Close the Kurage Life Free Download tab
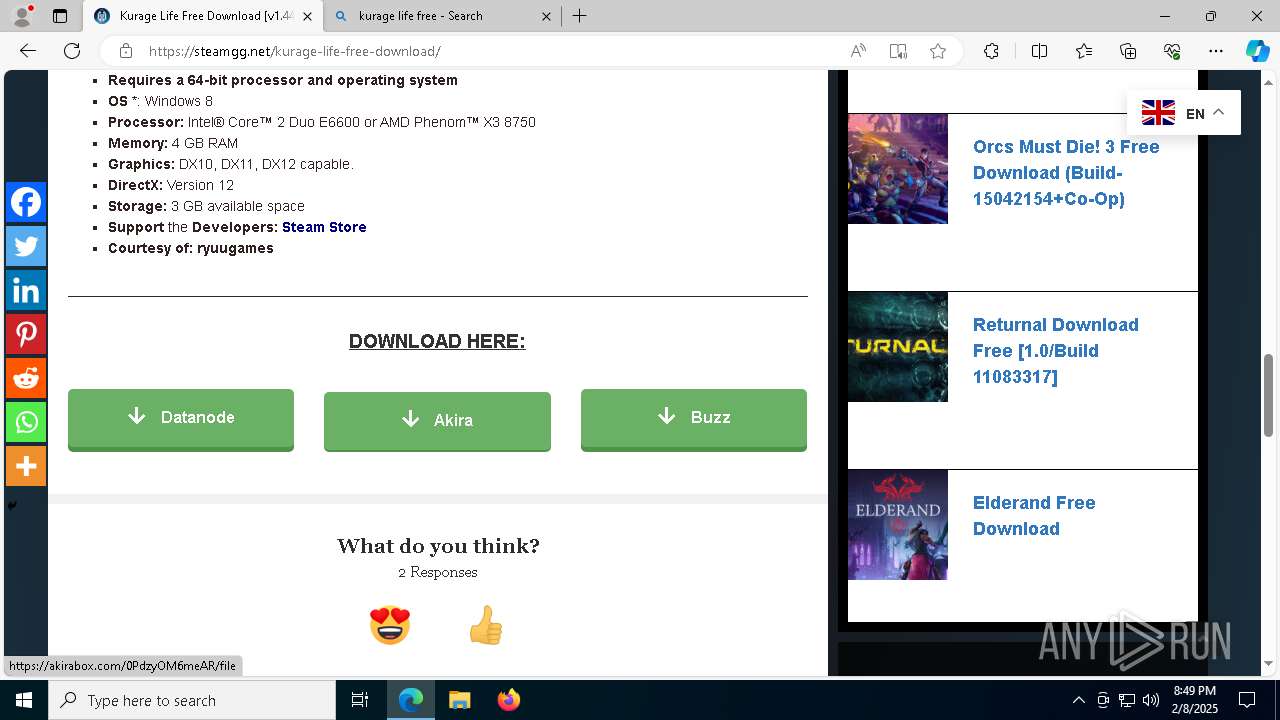The image size is (1280, 720). click(x=308, y=16)
